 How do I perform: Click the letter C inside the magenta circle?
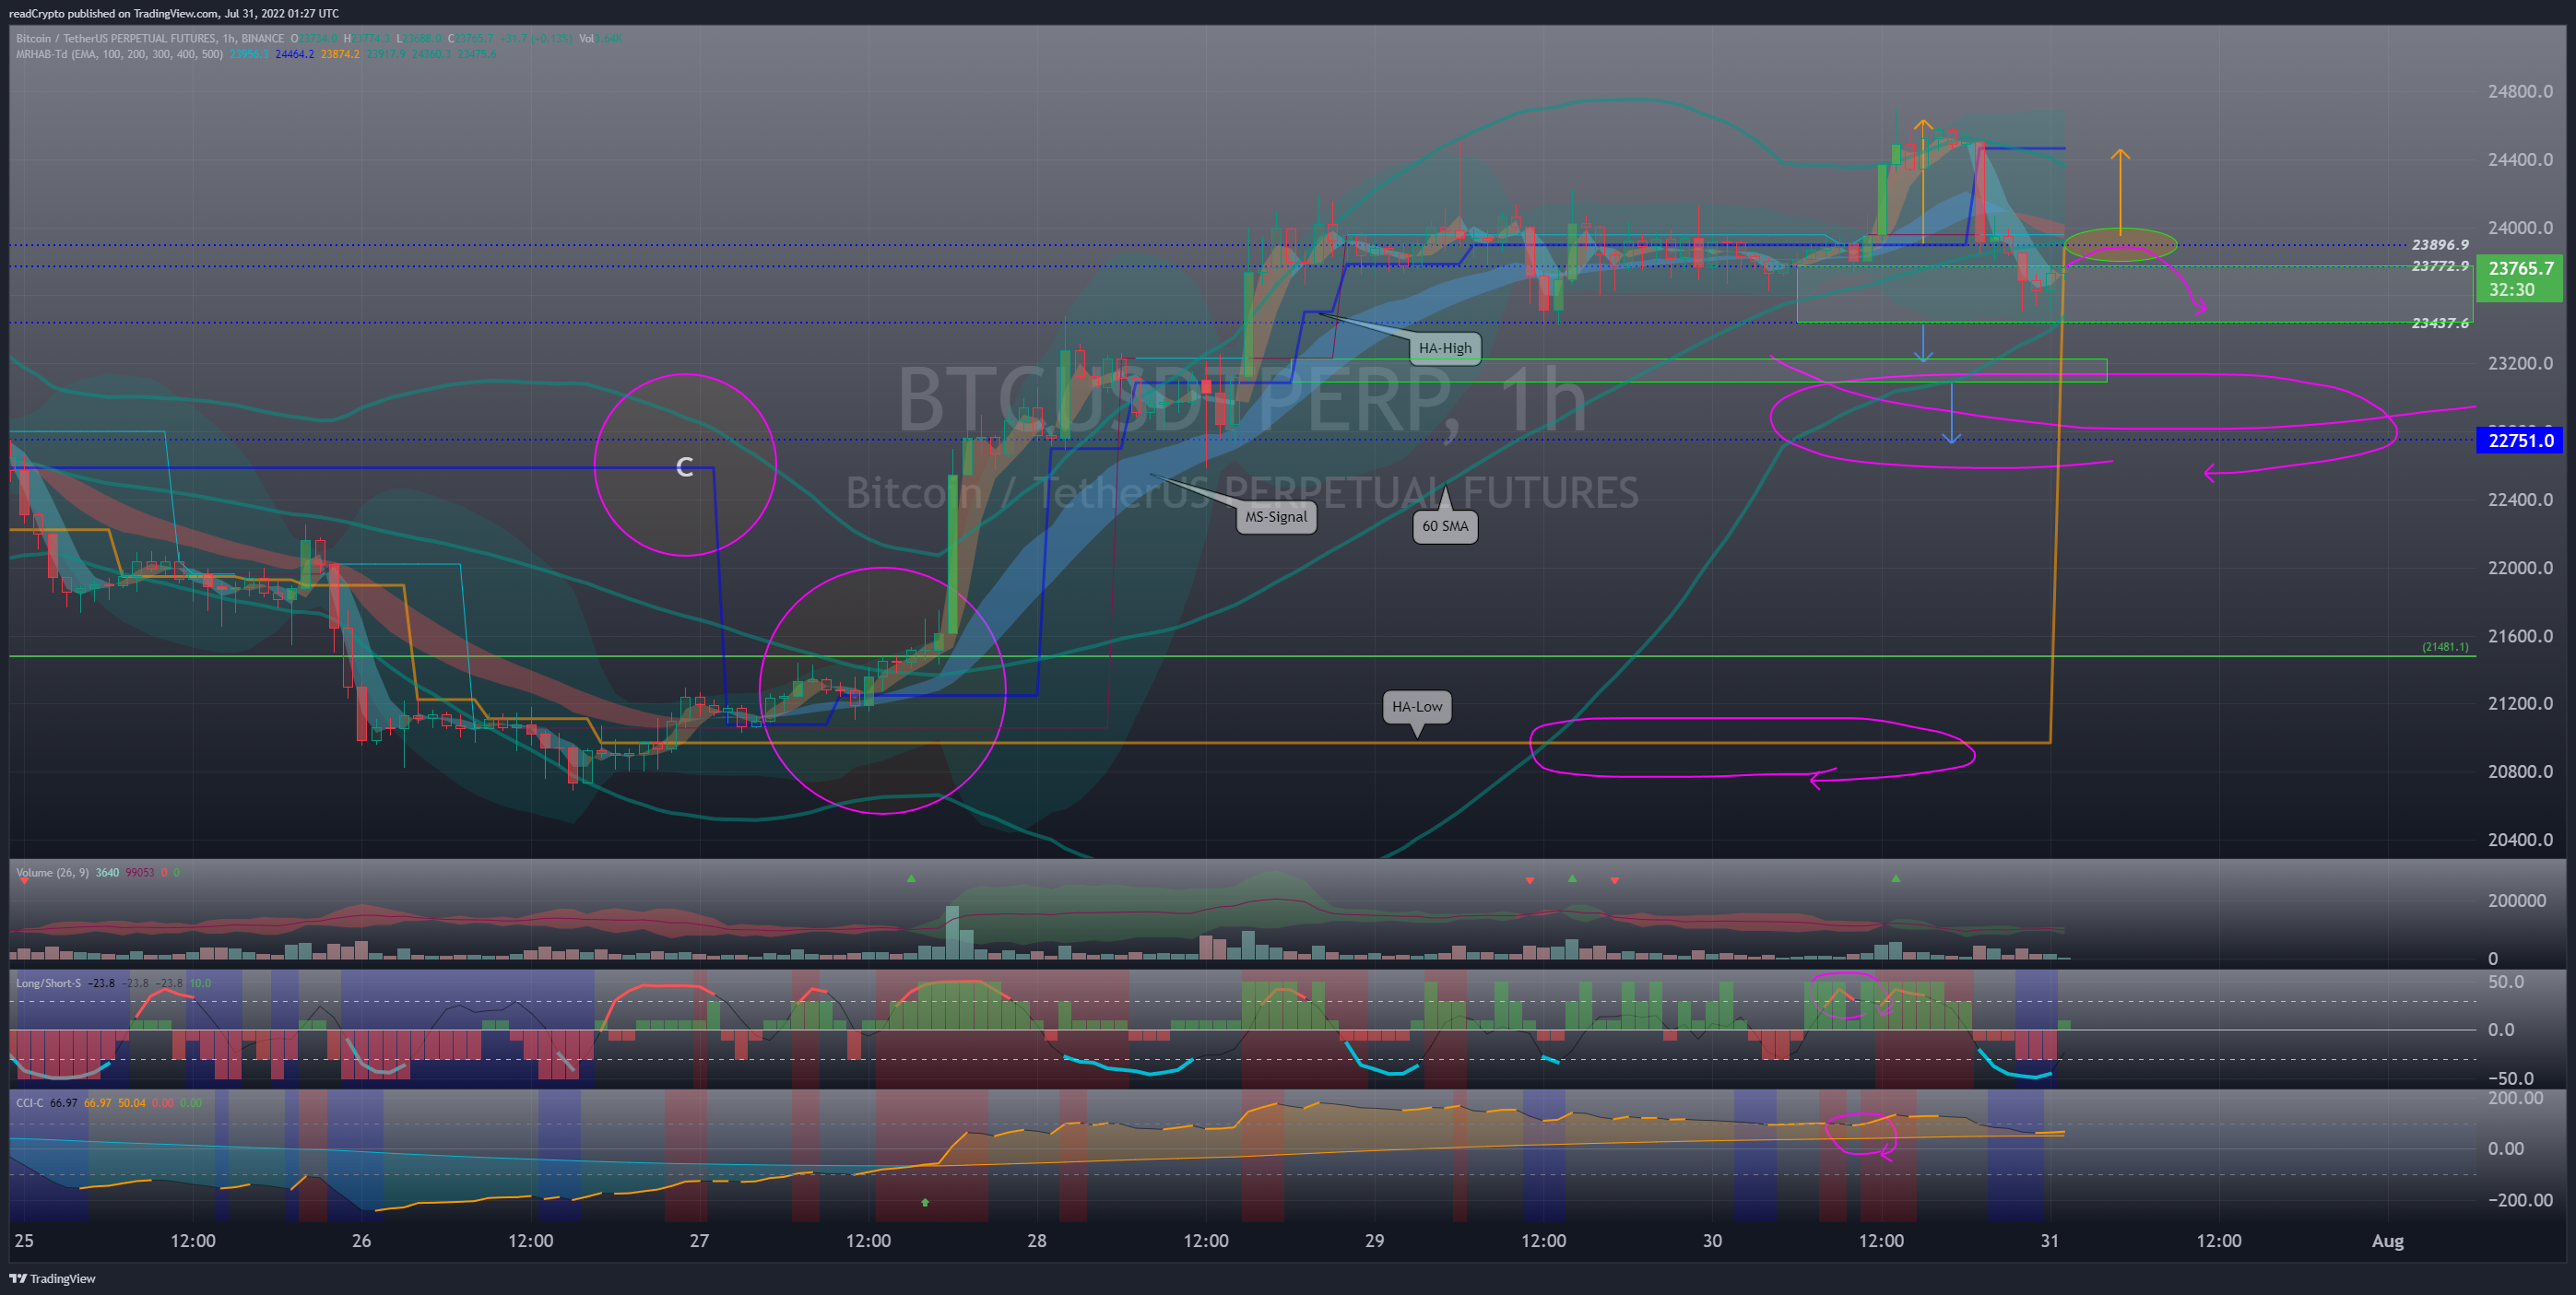[685, 467]
